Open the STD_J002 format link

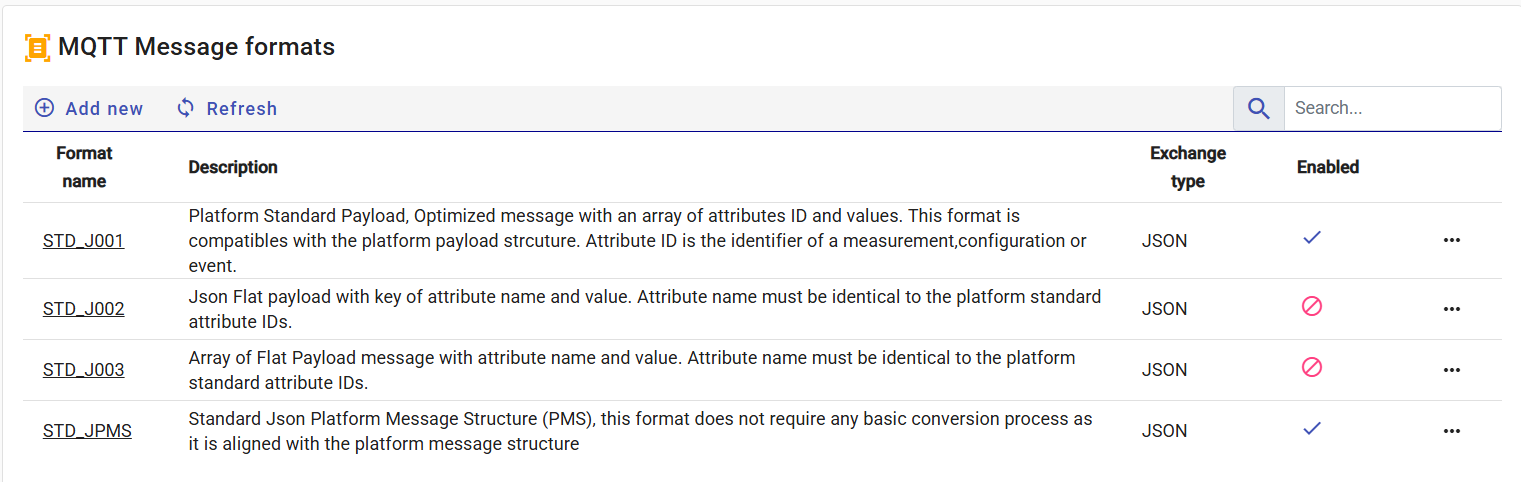pyautogui.click(x=84, y=309)
